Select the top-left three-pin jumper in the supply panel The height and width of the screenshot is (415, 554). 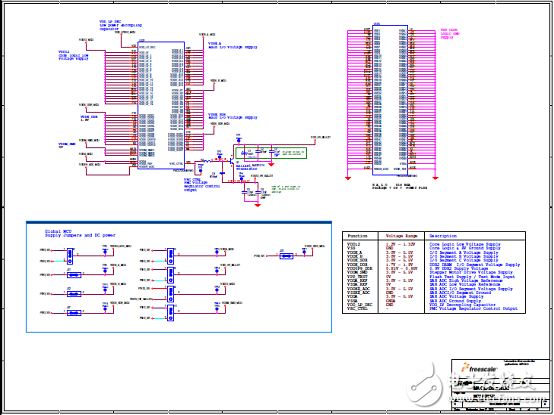point(70,256)
